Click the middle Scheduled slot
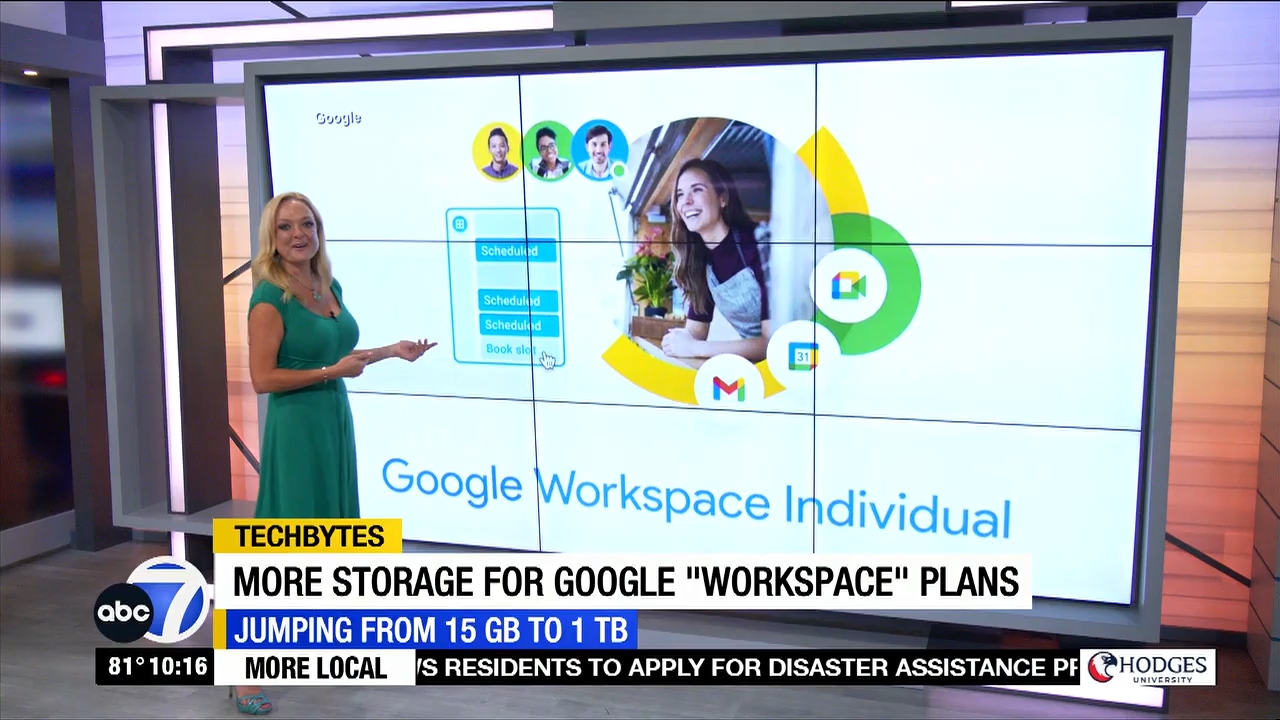 coord(519,300)
